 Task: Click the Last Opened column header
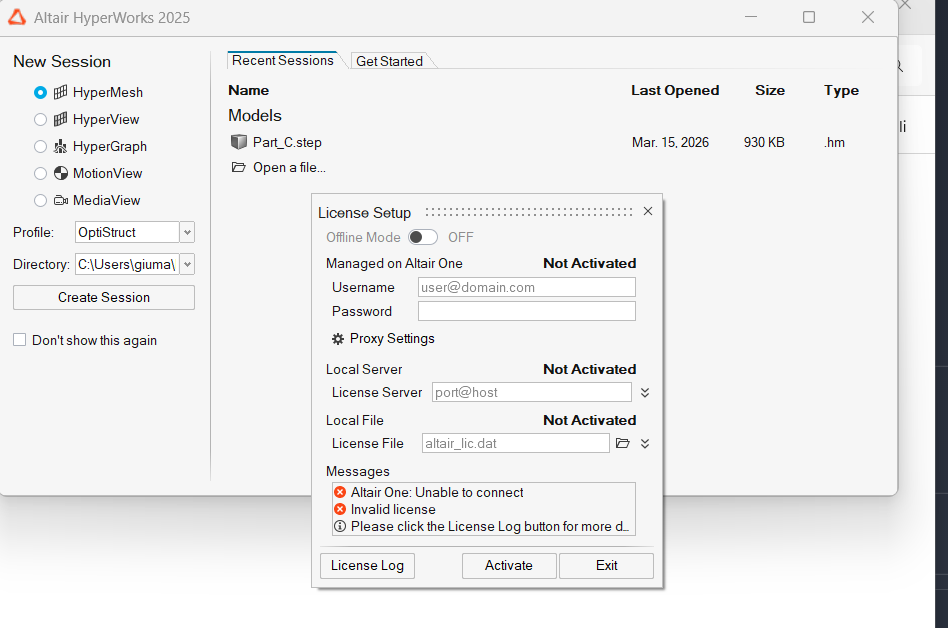click(x=675, y=90)
